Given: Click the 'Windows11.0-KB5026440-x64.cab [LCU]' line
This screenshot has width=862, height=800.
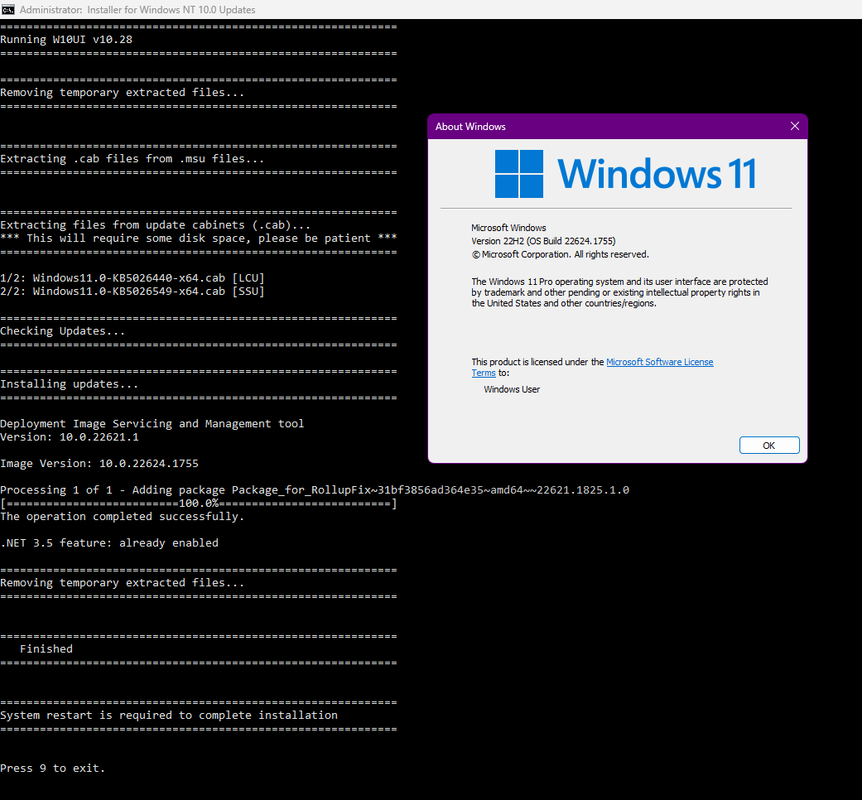Looking at the screenshot, I should pyautogui.click(x=132, y=278).
